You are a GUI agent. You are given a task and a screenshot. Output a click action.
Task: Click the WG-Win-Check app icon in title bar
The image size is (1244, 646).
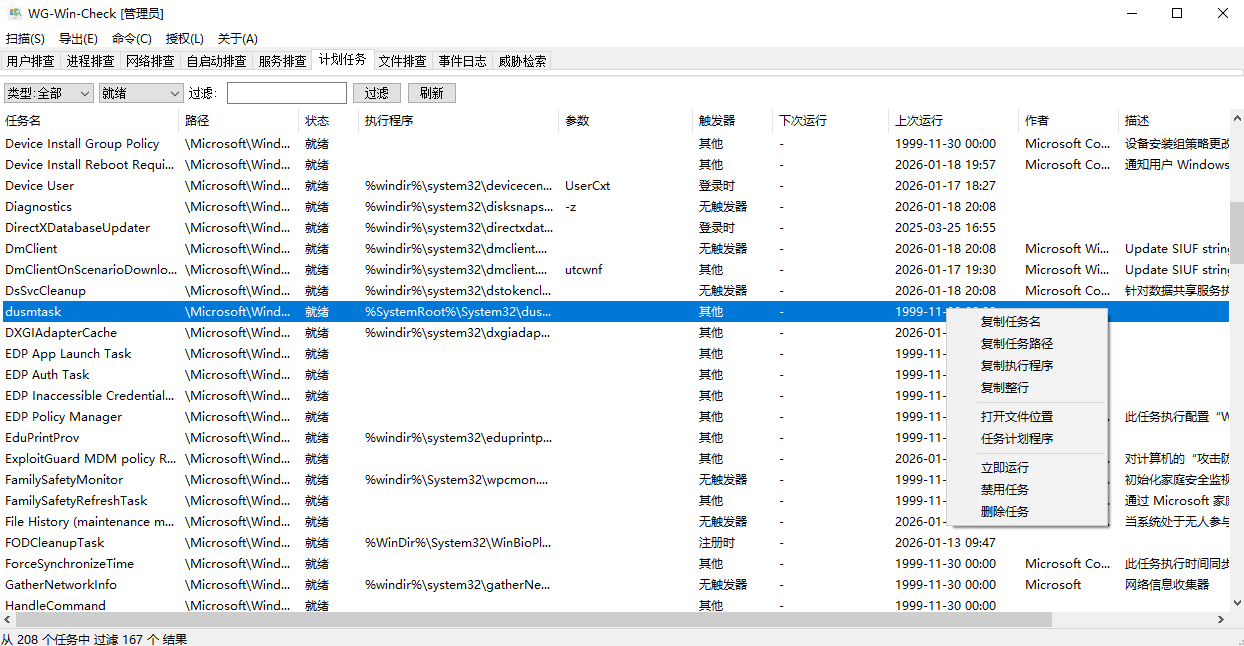(x=15, y=13)
